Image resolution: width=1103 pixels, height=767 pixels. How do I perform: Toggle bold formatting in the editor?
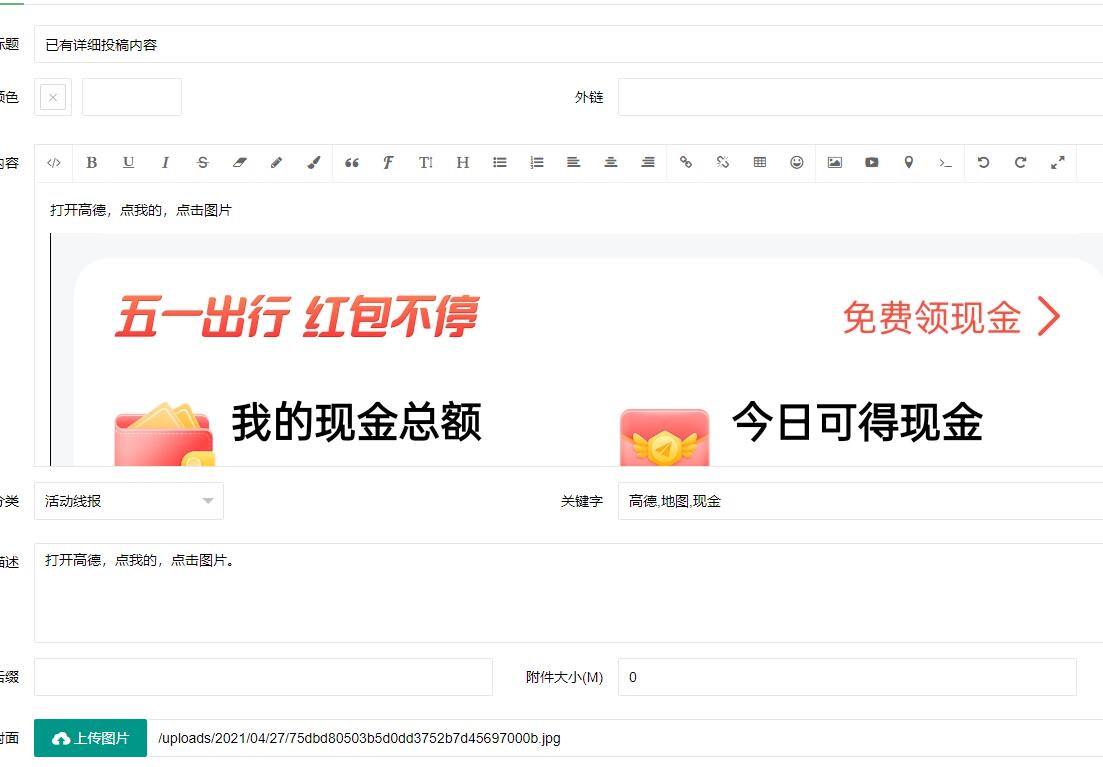click(91, 162)
